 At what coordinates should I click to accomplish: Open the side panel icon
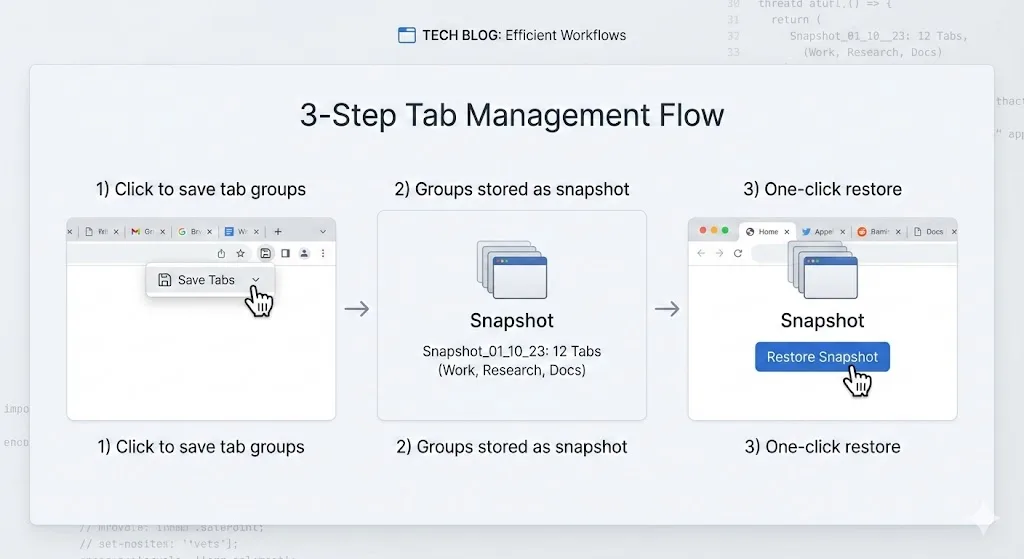(x=285, y=253)
